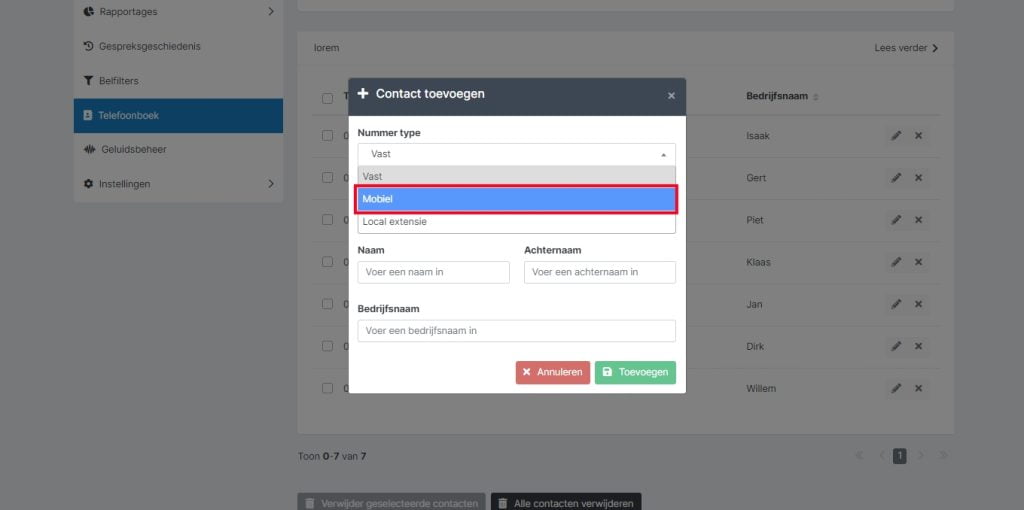The height and width of the screenshot is (510, 1024).
Task: Check the Klaas row checkbox
Action: pyautogui.click(x=327, y=262)
